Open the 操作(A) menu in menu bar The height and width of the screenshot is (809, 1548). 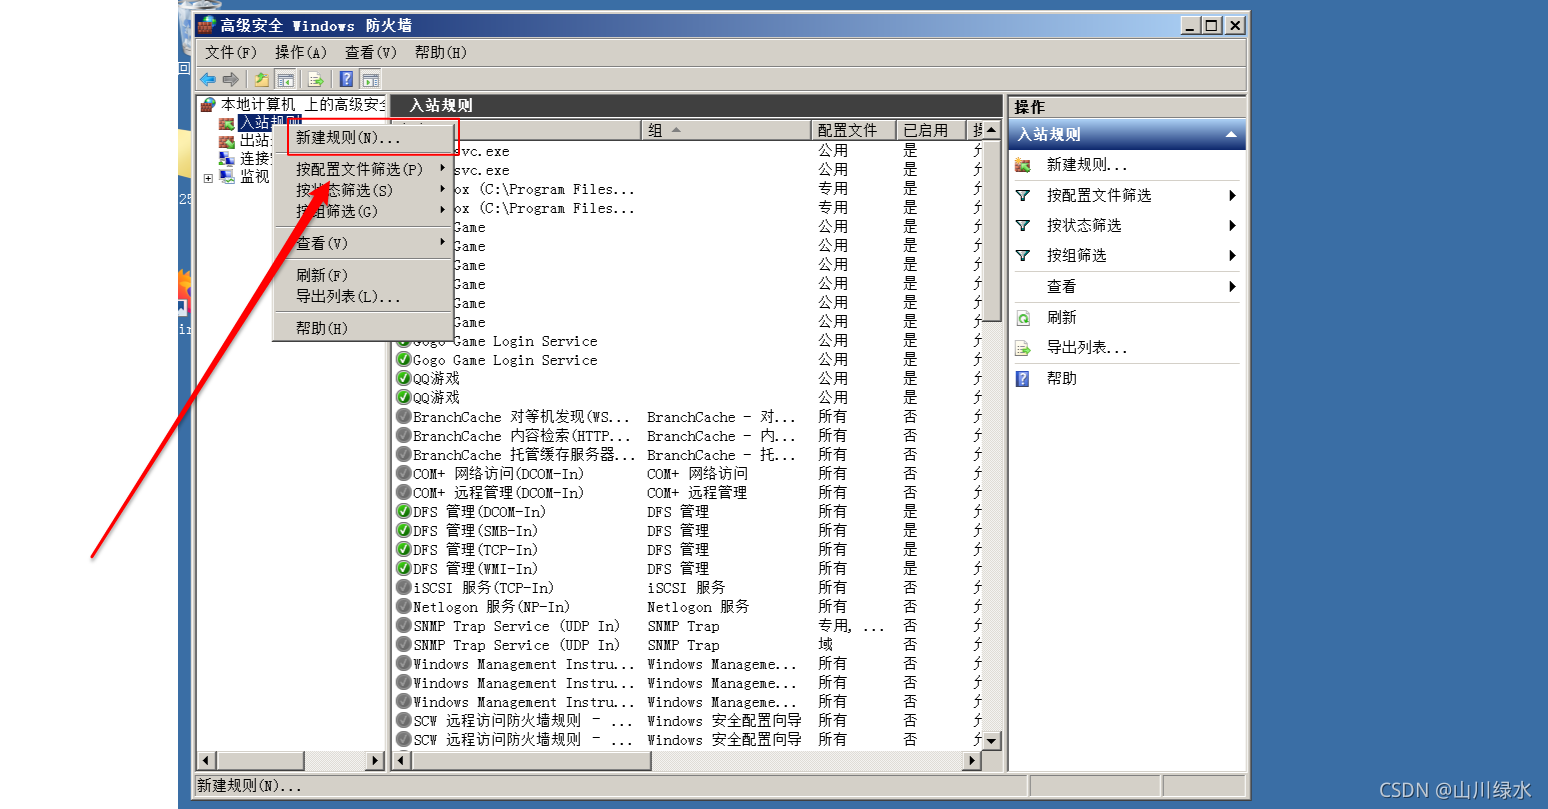(300, 52)
